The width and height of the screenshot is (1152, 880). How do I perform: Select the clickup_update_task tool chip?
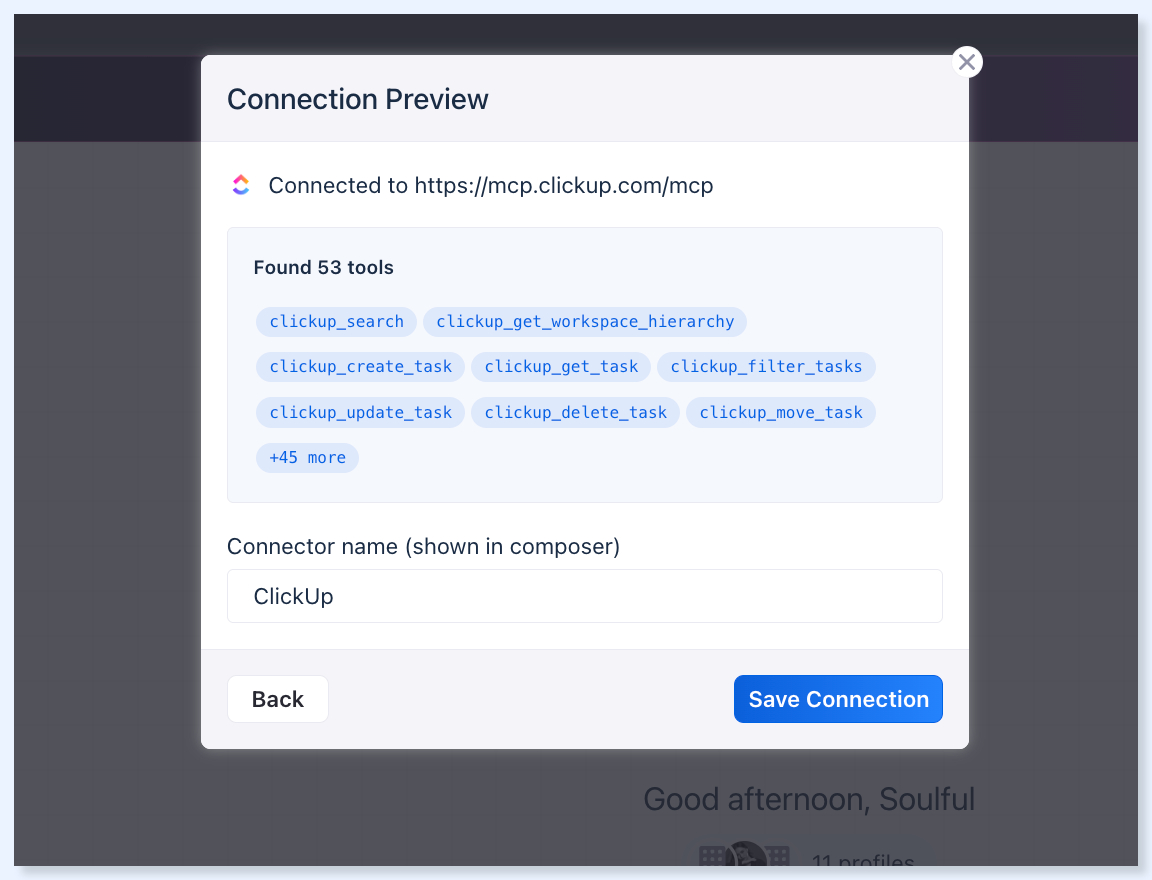point(360,413)
